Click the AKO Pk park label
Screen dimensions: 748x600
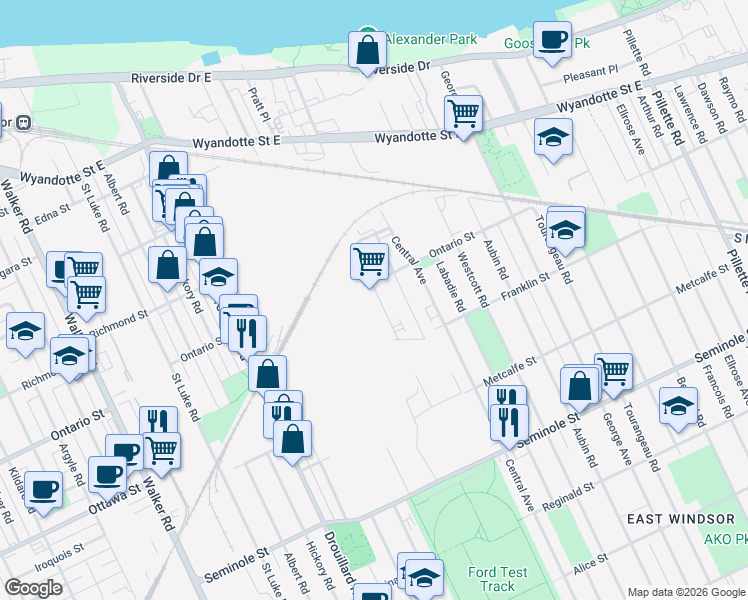click(726, 539)
